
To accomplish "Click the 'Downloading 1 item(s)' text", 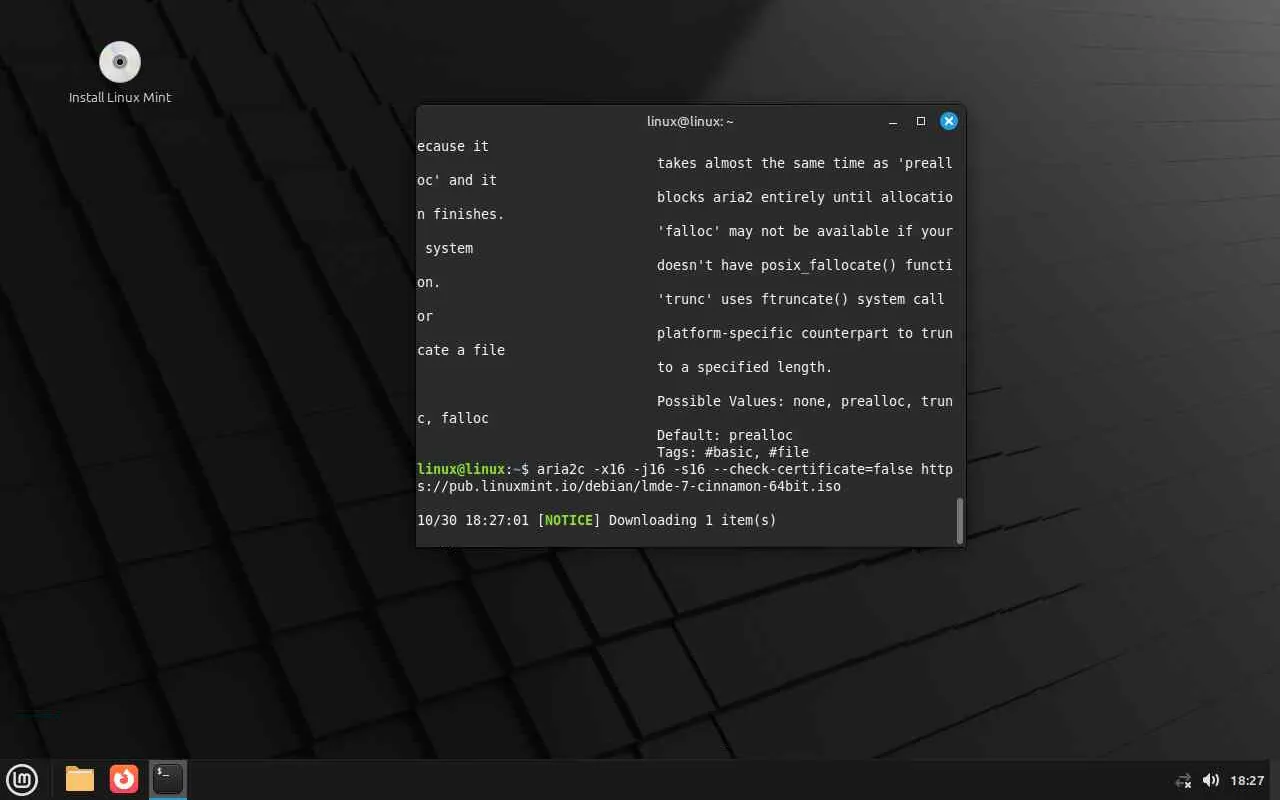I will (x=693, y=520).
